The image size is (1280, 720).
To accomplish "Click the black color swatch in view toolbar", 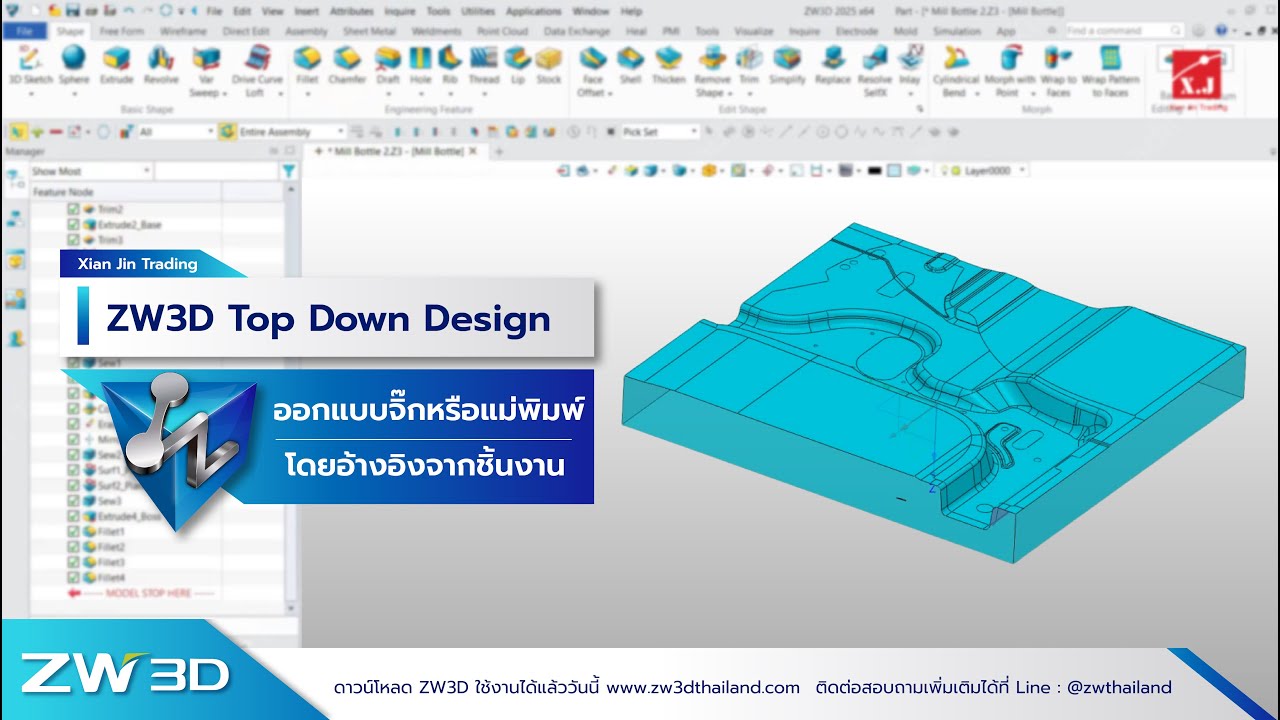I will (x=874, y=171).
